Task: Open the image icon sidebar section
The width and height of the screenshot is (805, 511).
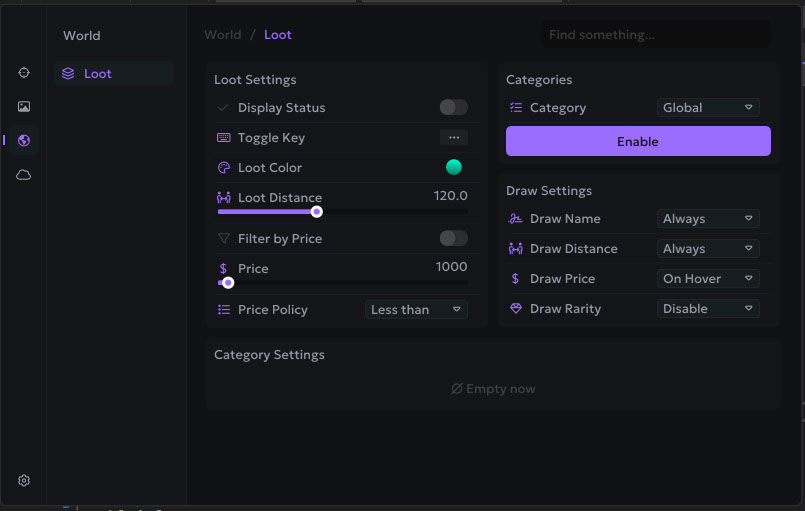Action: [24, 106]
